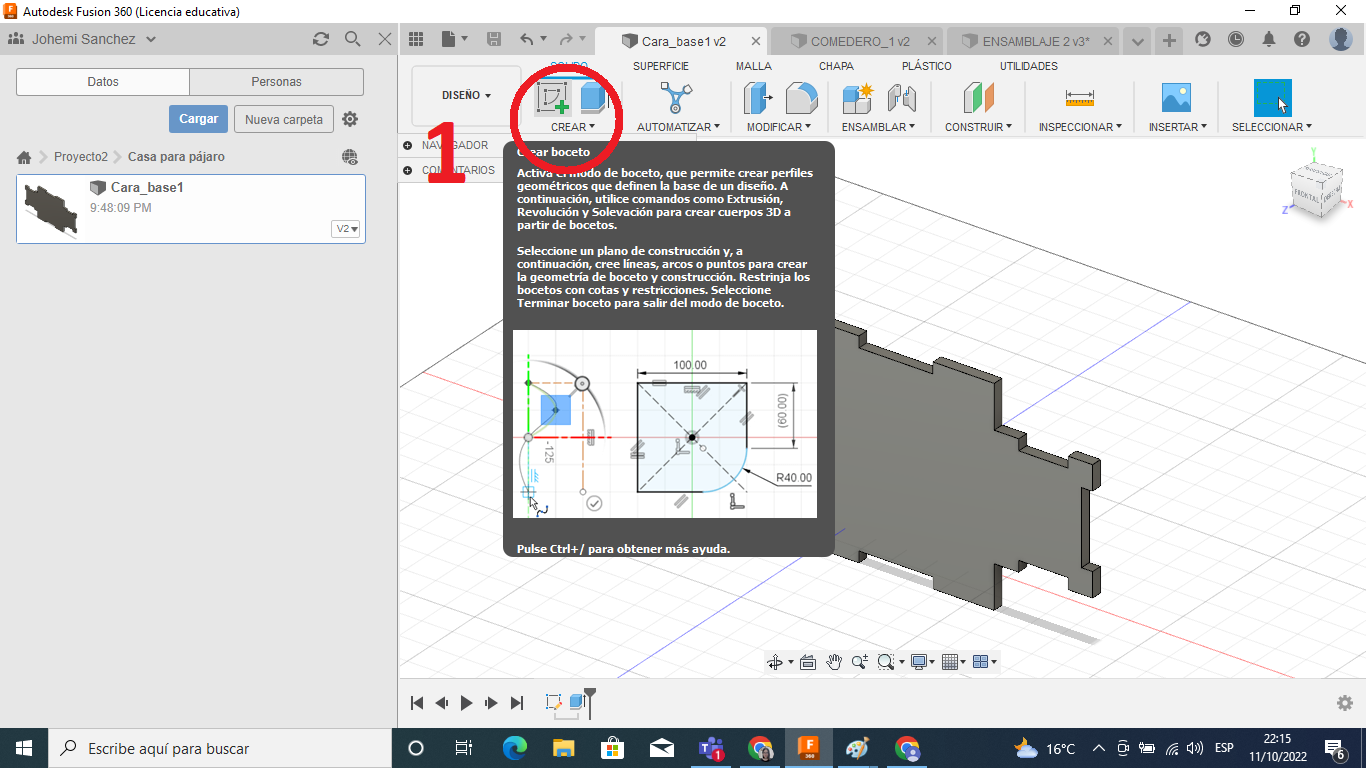
Task: Click the Create Sketch tool icon
Action: pos(553,97)
